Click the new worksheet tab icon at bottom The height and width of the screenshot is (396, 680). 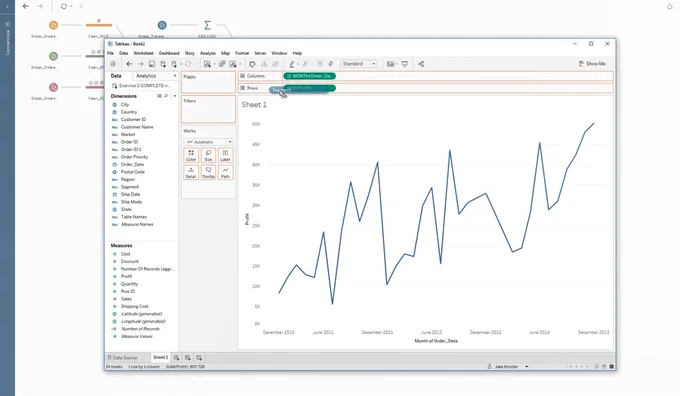(x=177, y=357)
